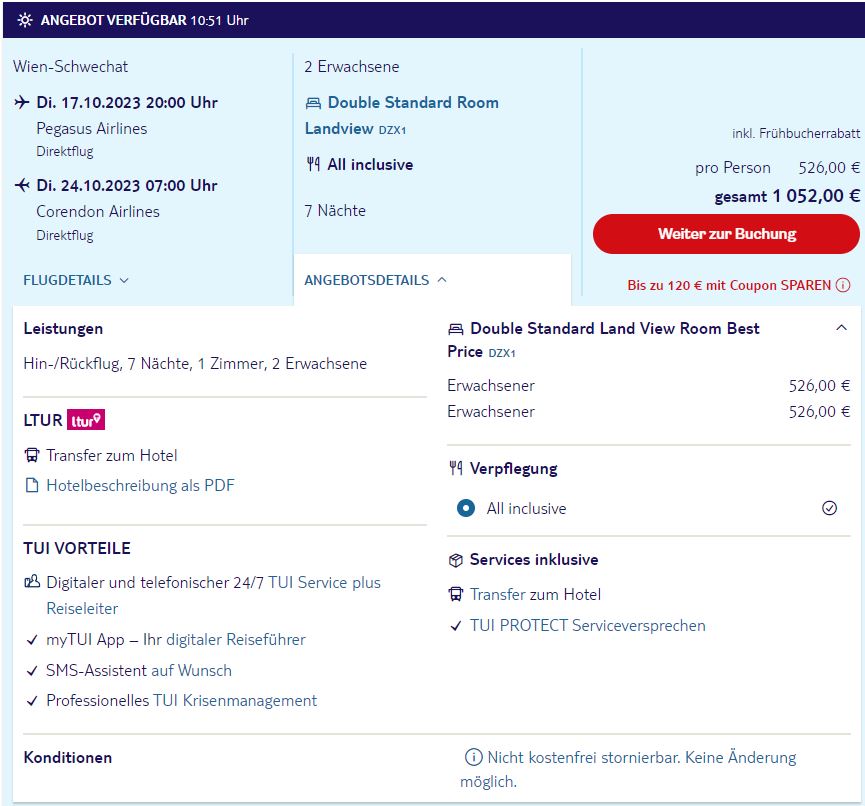Click the pro Person 526,00 € price
This screenshot has height=806, width=865.
point(777,168)
